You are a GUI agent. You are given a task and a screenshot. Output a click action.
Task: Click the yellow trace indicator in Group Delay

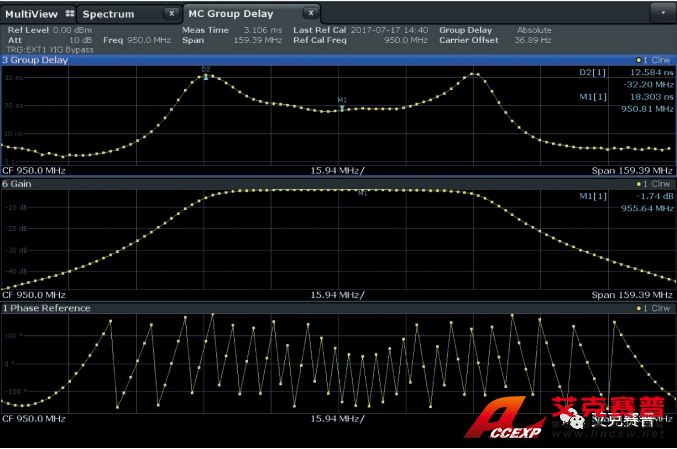[x=639, y=61]
